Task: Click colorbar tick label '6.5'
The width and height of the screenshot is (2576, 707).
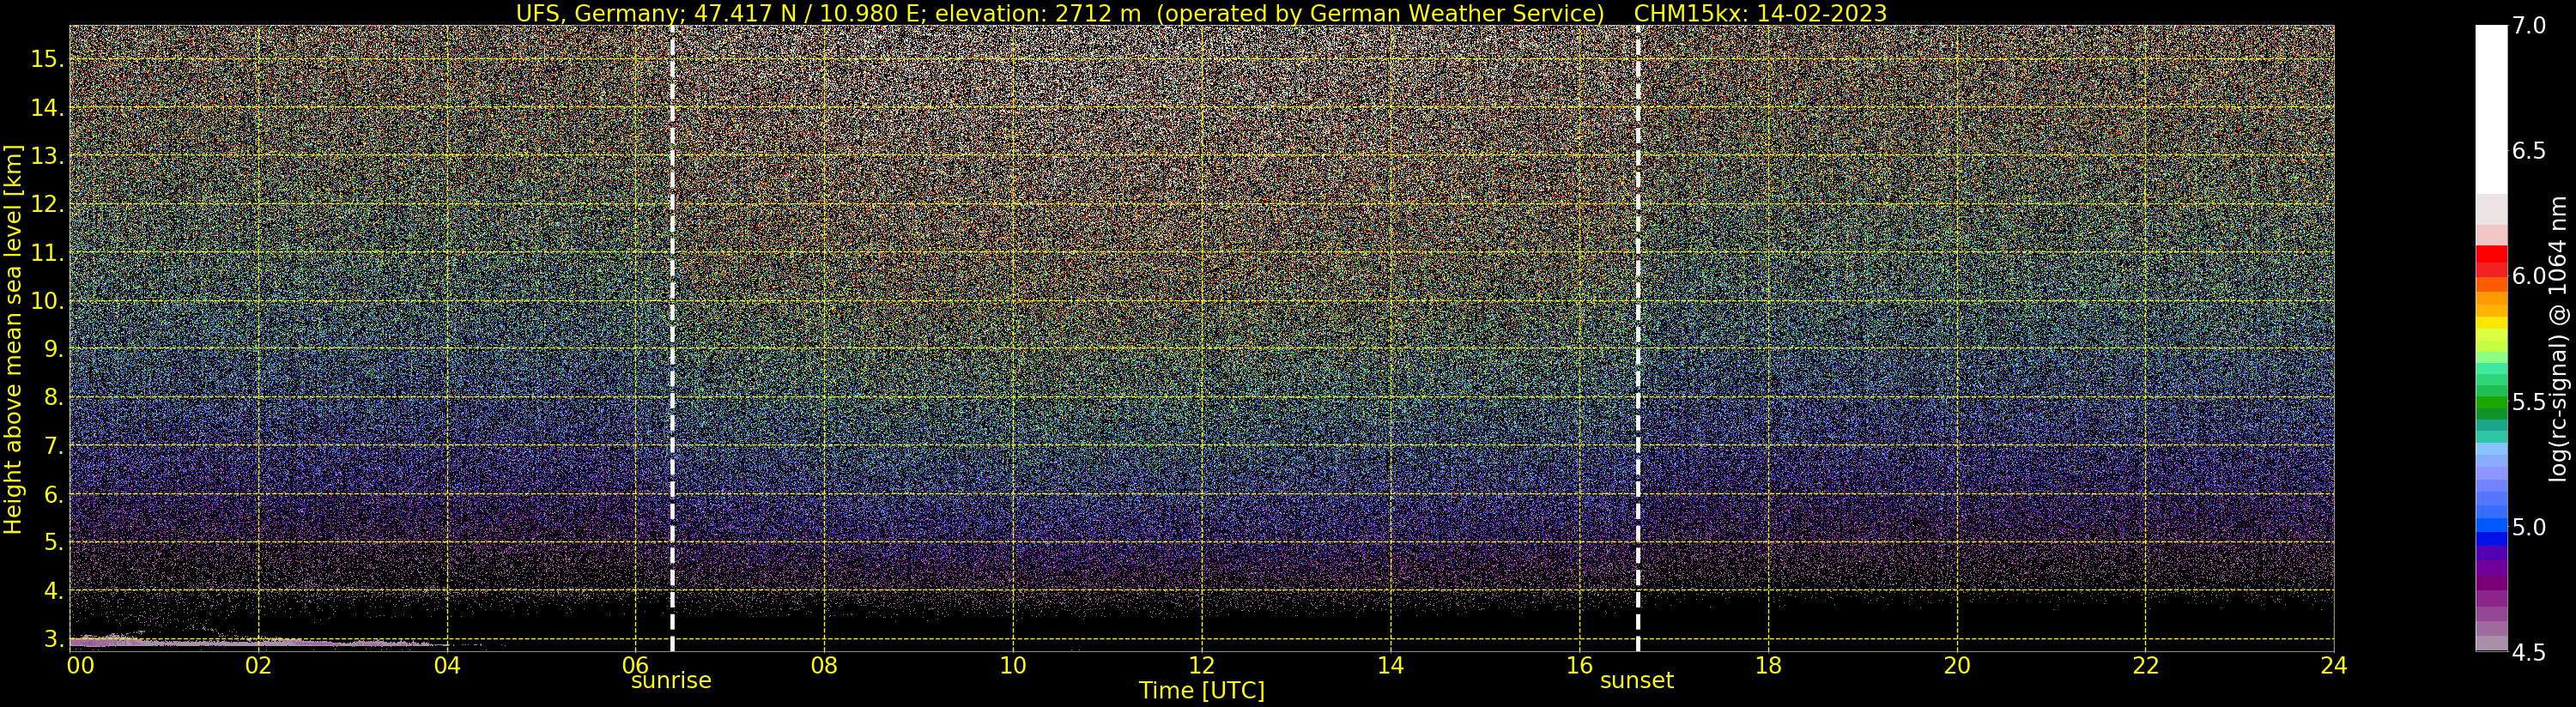Action: pyautogui.click(x=2528, y=151)
